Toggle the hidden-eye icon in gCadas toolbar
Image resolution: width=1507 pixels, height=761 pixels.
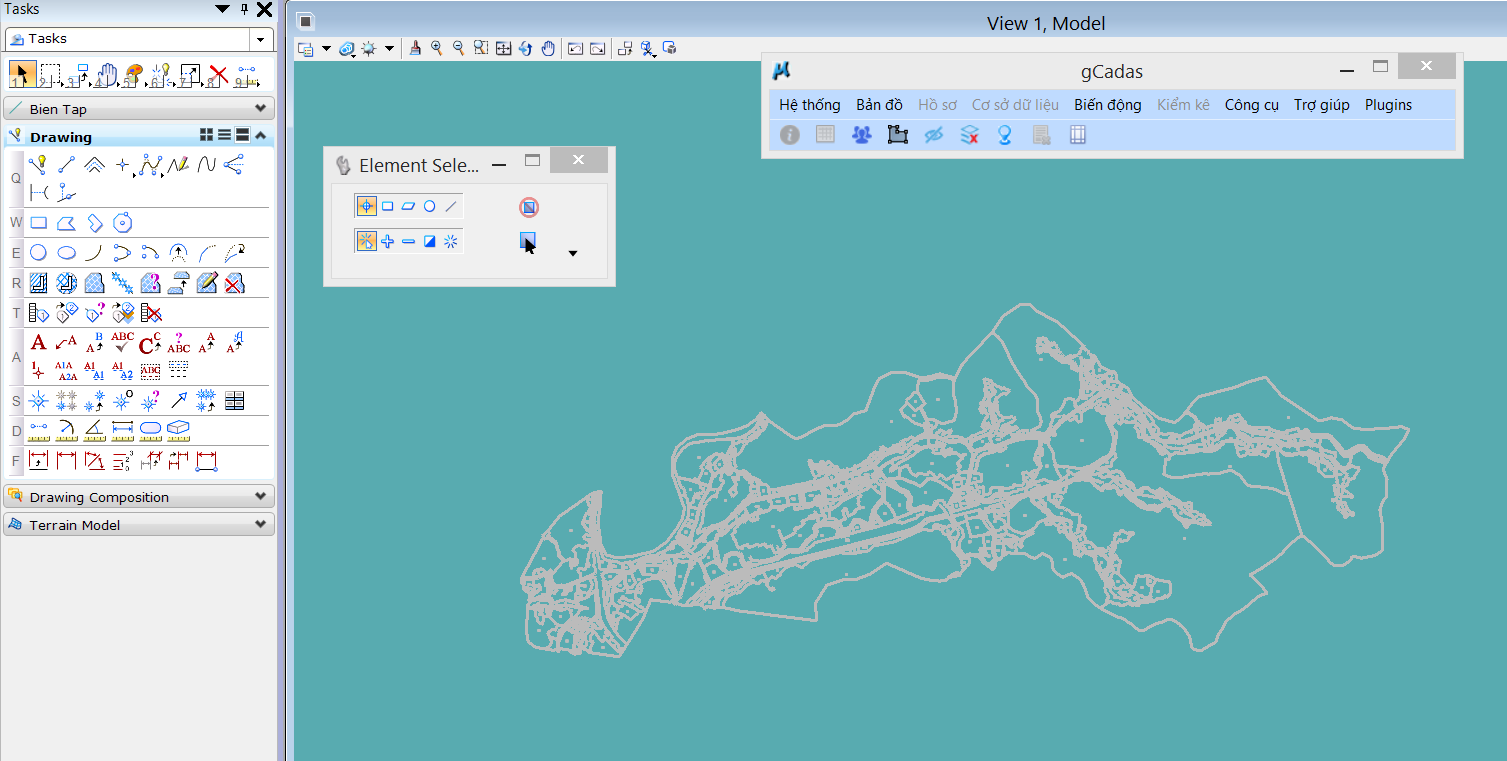pyautogui.click(x=933, y=135)
